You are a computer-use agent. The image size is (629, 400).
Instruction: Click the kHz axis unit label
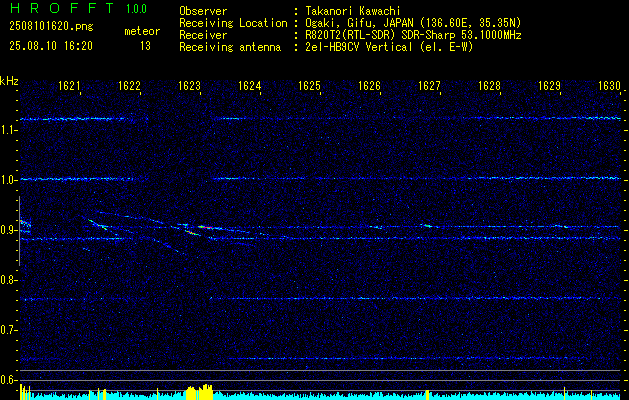[x=9, y=81]
